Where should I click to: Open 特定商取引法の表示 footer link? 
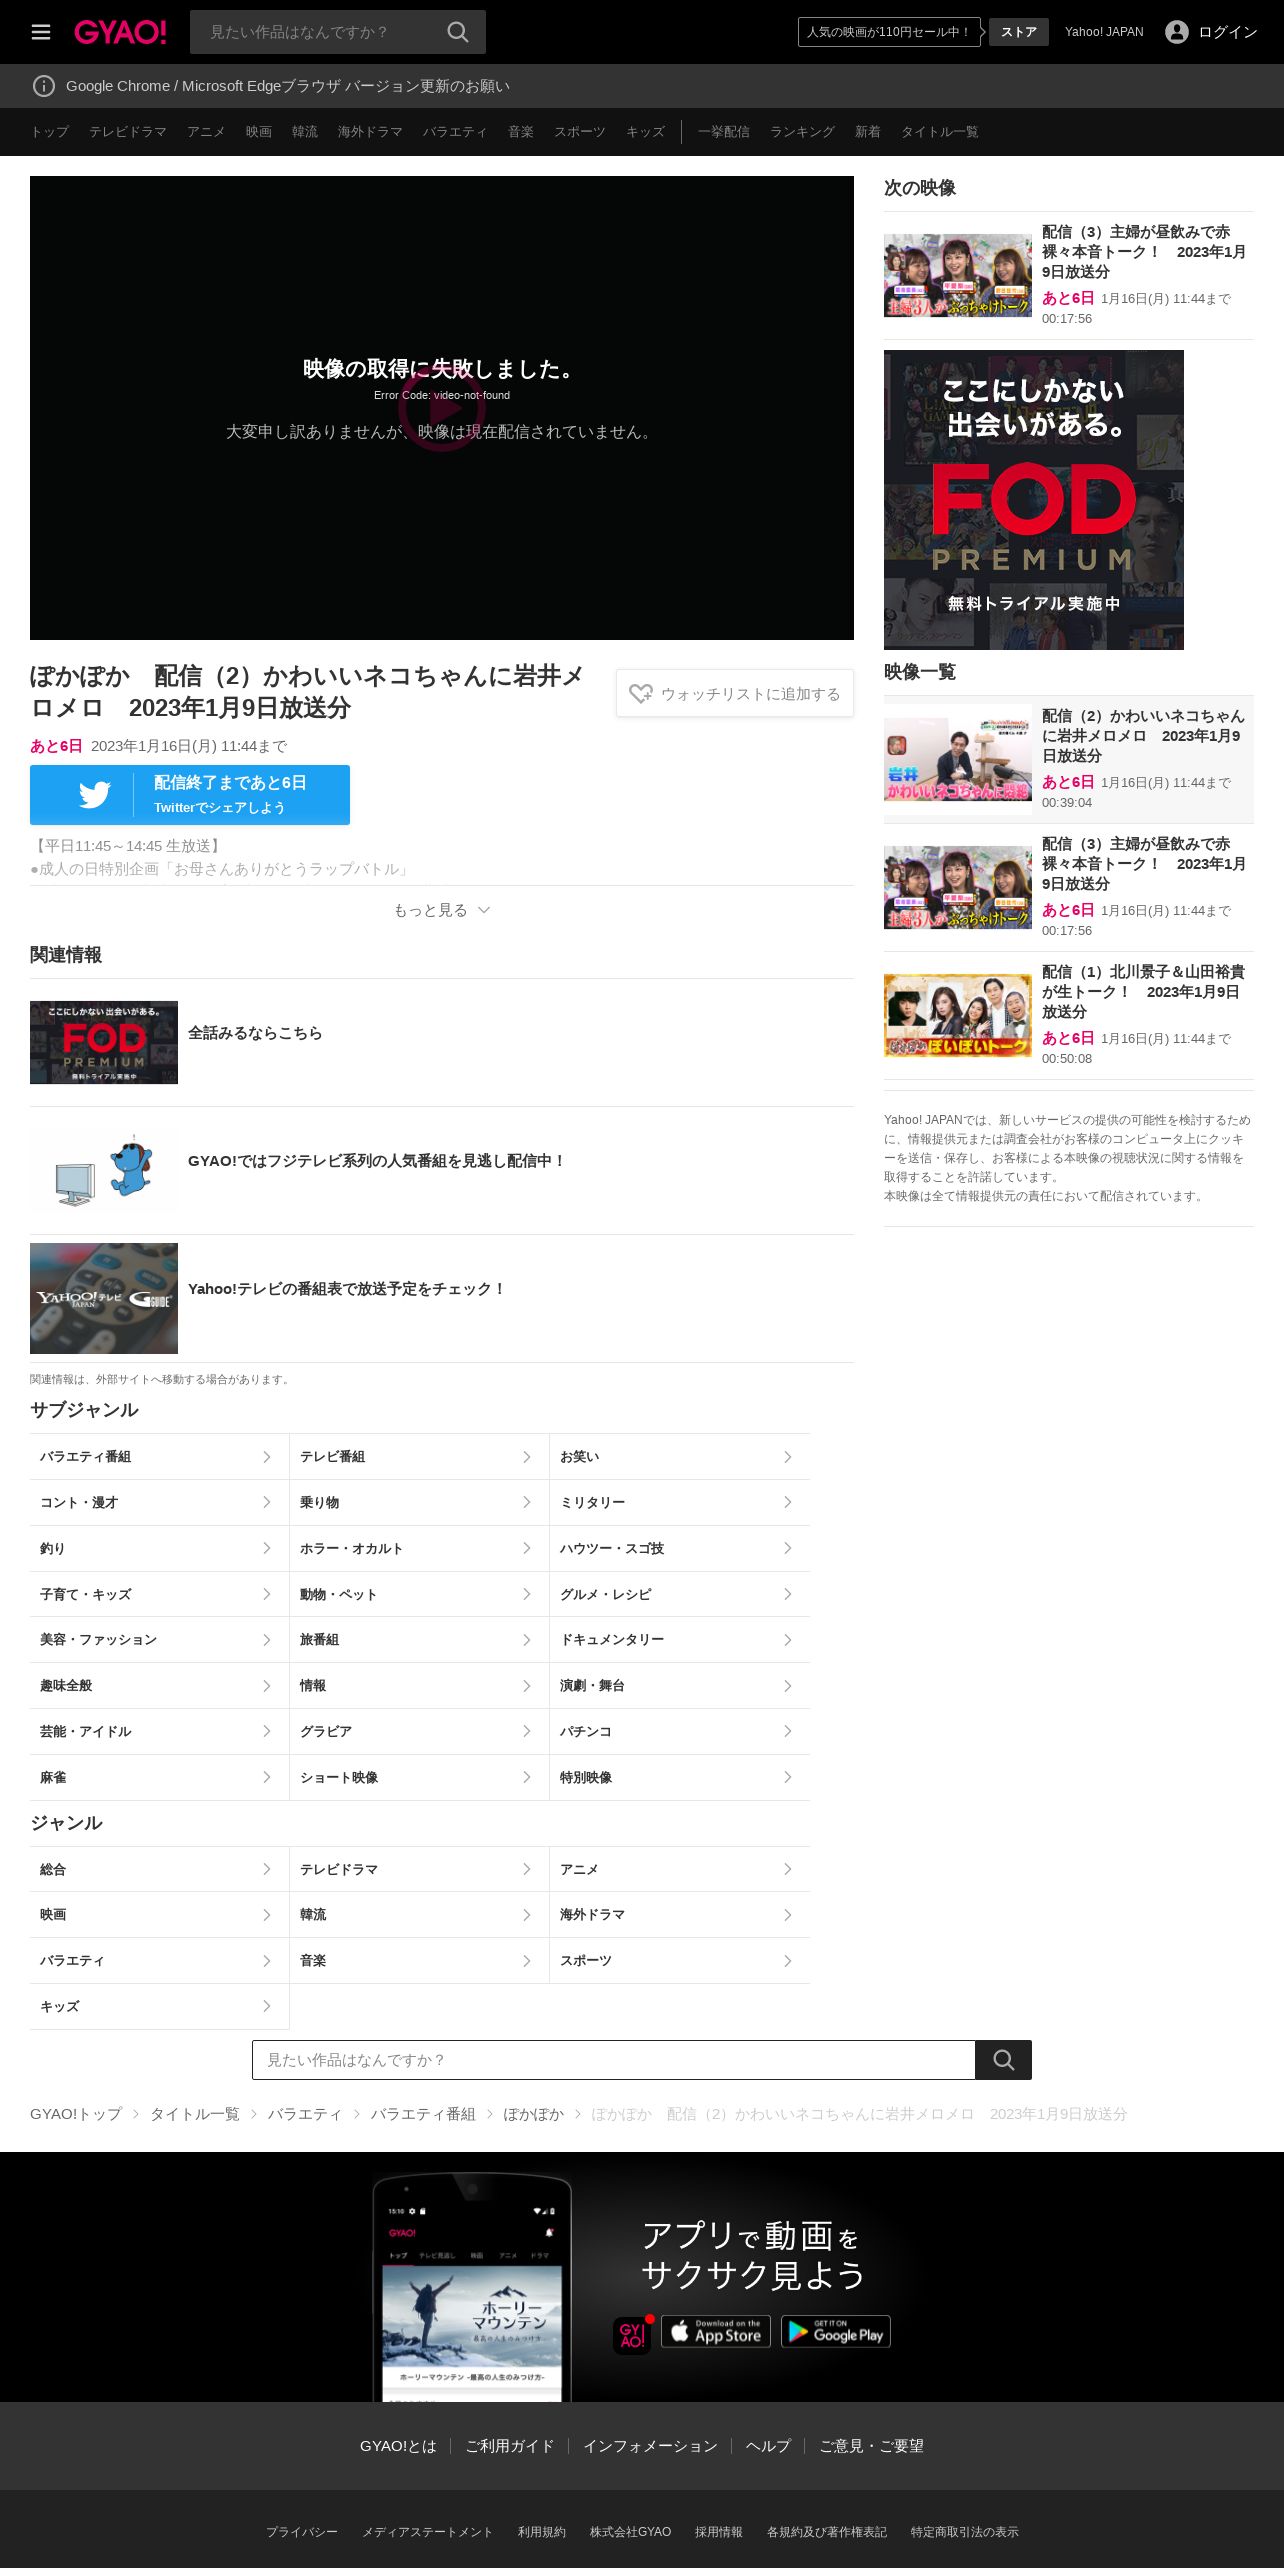[965, 2532]
